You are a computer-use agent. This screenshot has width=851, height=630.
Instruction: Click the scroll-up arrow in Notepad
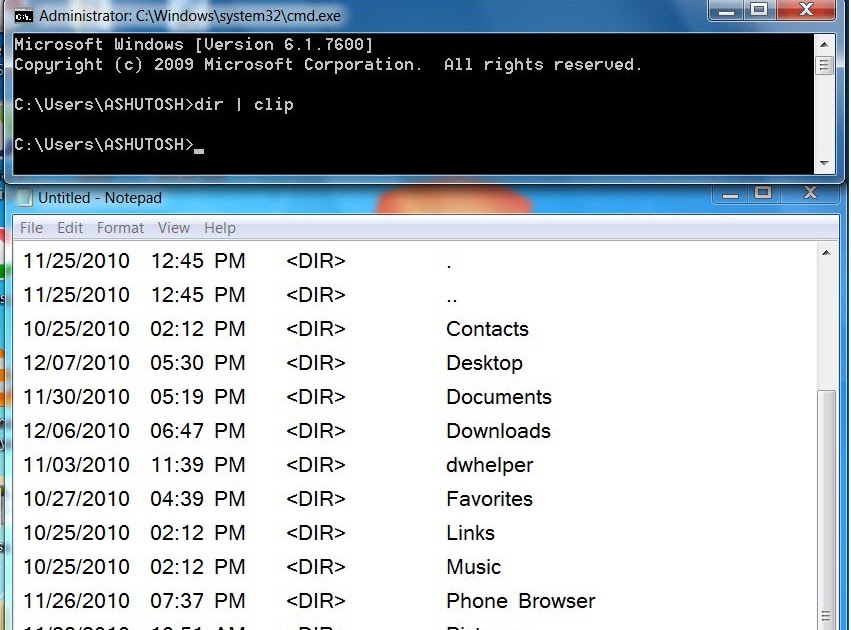(x=828, y=250)
